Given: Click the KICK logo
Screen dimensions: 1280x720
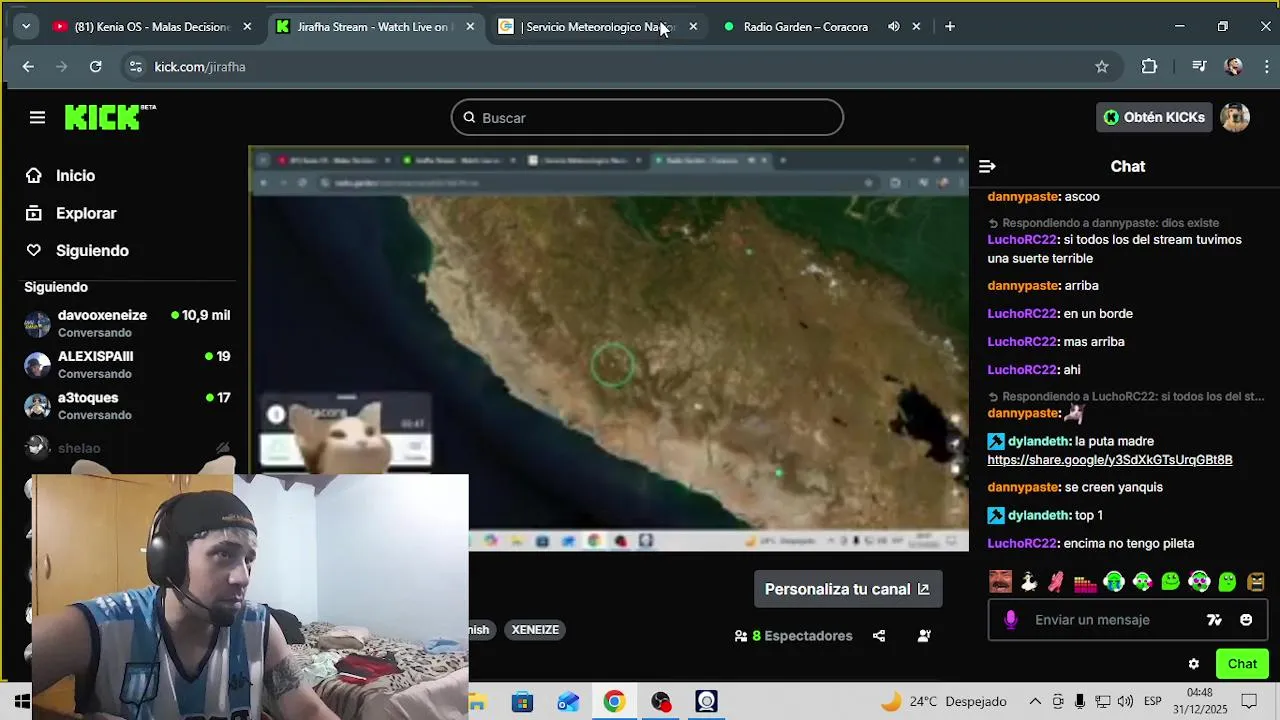Looking at the screenshot, I should 110,117.
